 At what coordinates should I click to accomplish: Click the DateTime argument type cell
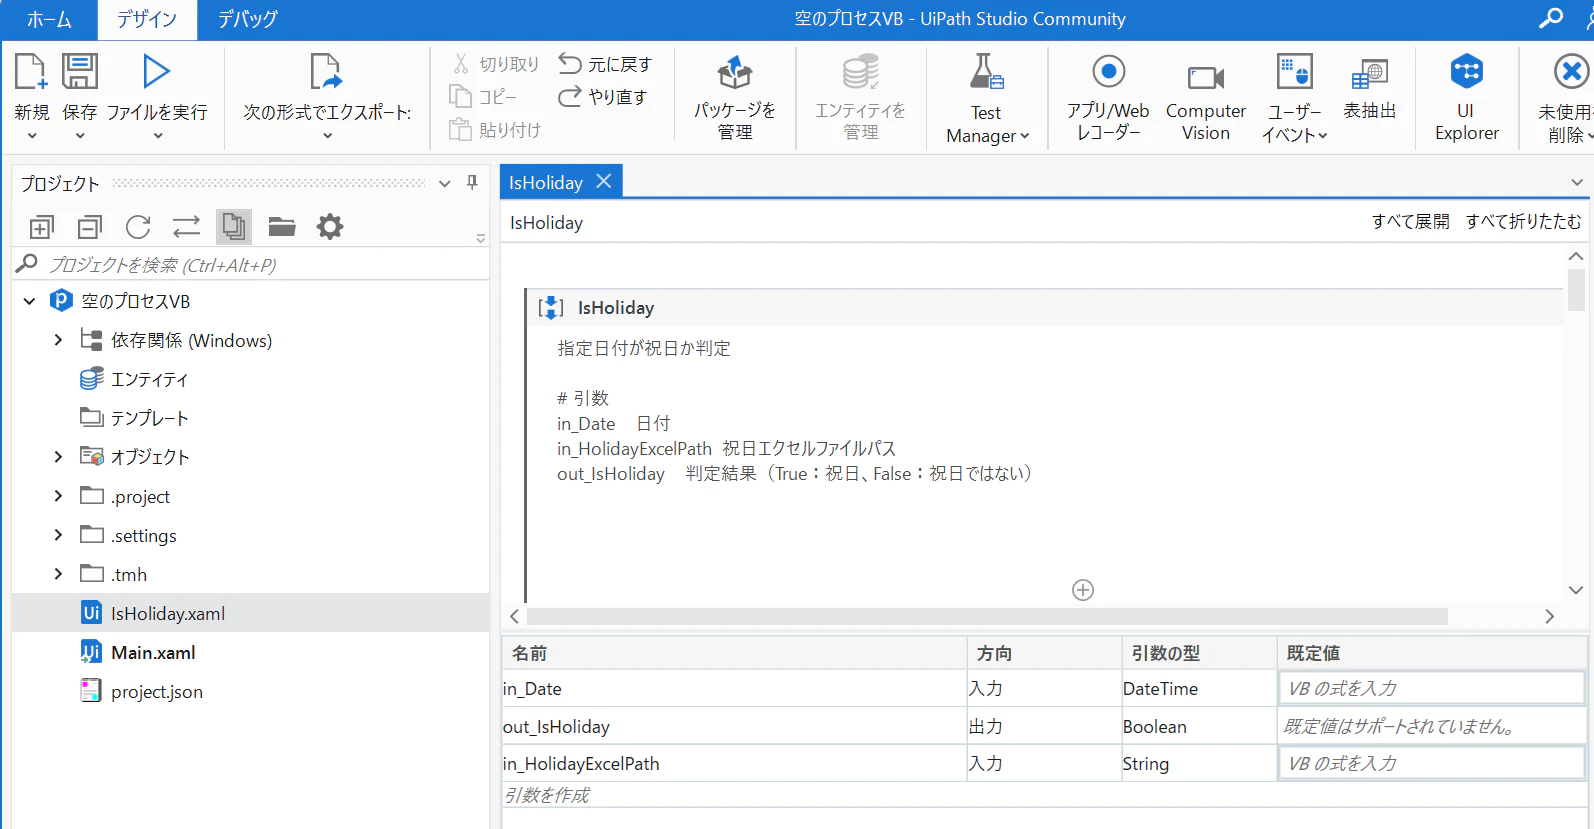[x=1198, y=688]
